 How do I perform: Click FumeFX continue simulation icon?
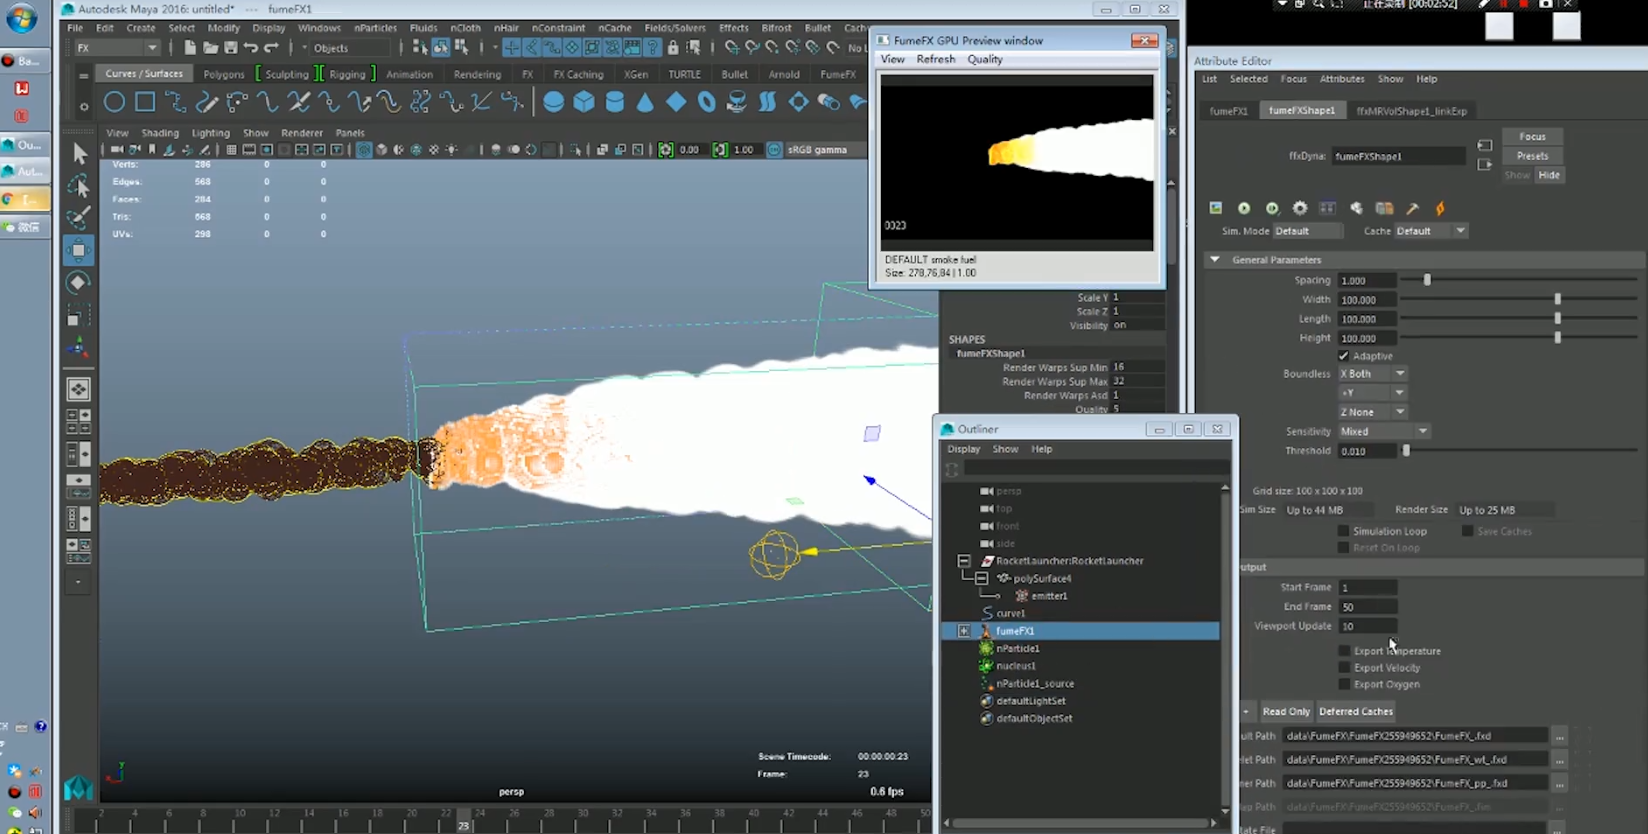1272,208
